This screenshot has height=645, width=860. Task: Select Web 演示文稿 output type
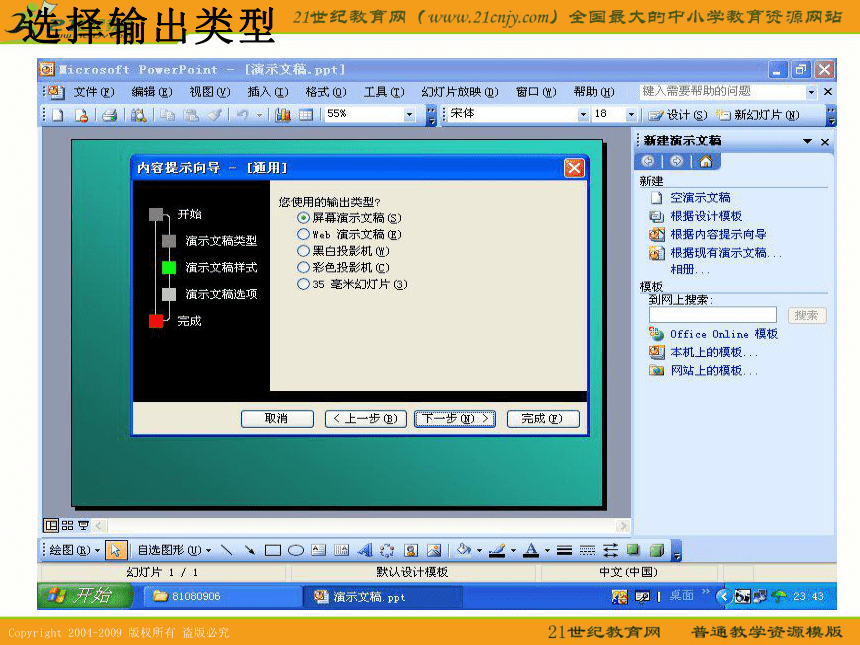[x=350, y=234]
